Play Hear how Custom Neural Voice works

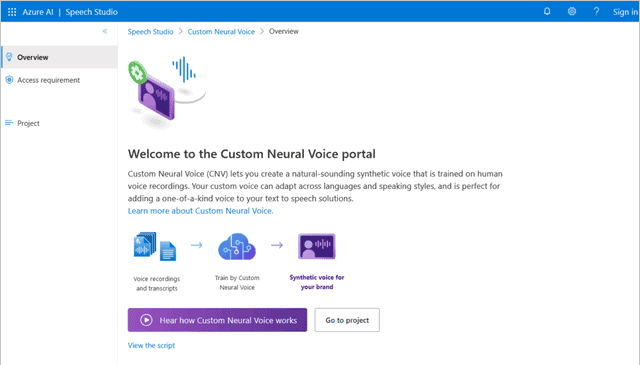[217, 320]
